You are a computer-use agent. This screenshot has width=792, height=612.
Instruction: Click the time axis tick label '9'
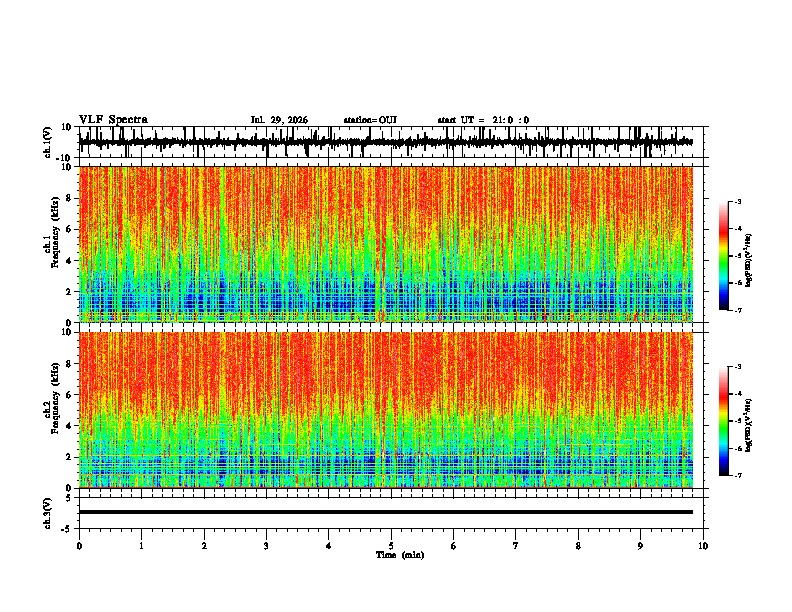(x=640, y=546)
